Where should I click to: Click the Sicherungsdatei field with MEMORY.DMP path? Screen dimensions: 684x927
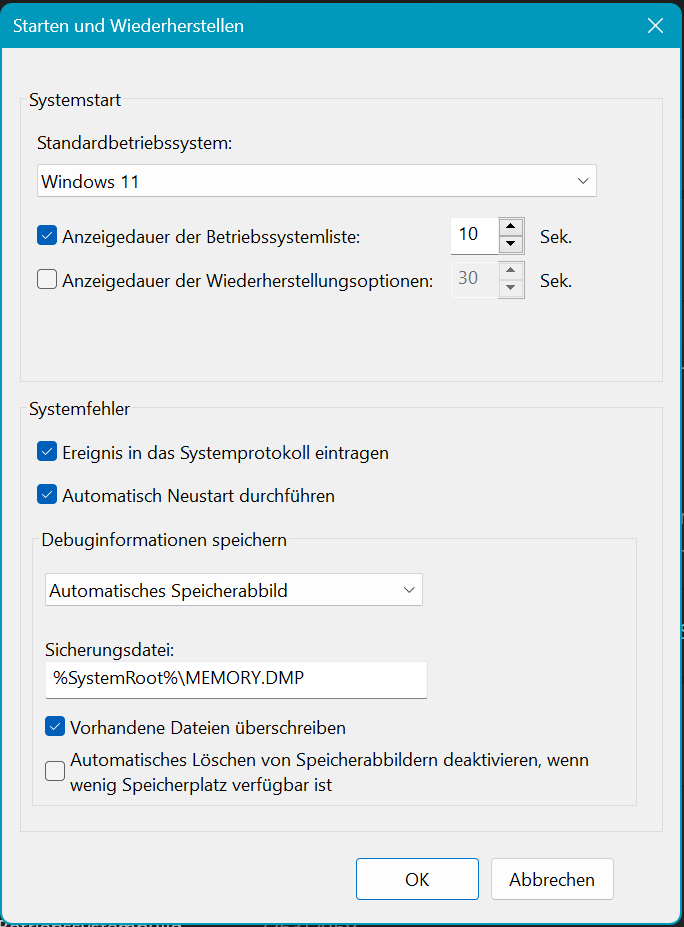point(236,679)
